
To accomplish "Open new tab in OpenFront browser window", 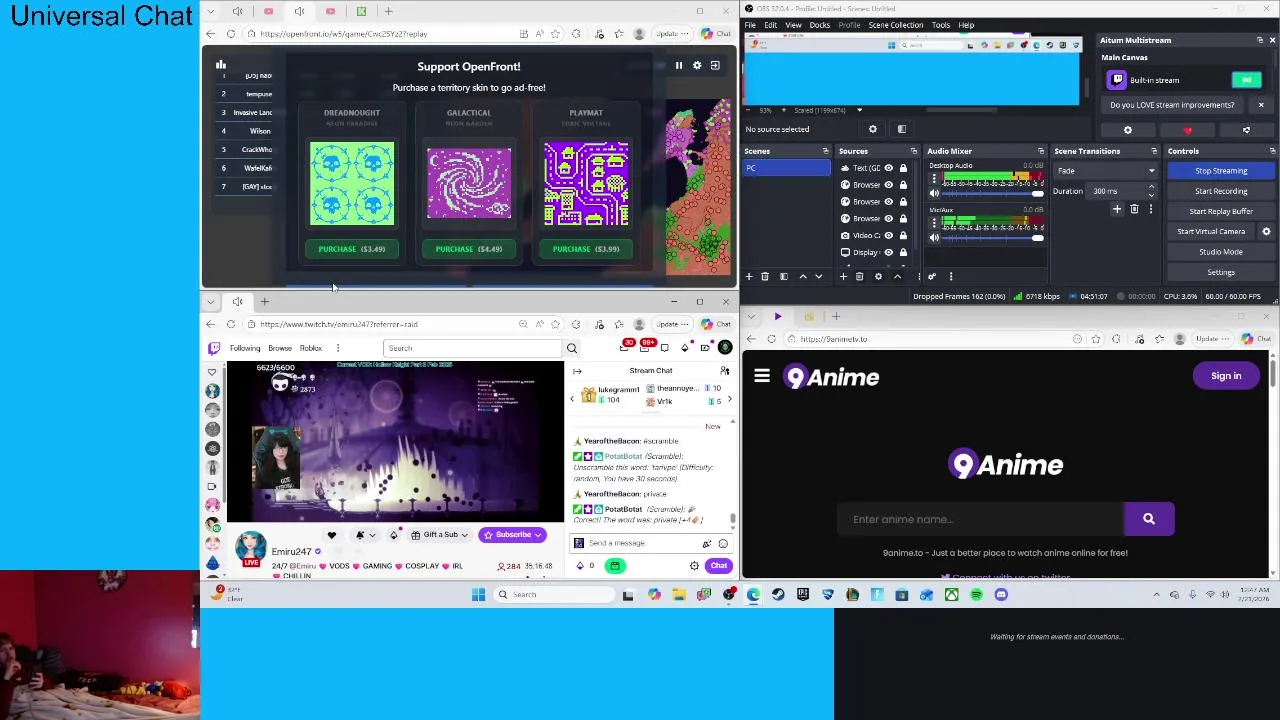I will click(x=389, y=11).
